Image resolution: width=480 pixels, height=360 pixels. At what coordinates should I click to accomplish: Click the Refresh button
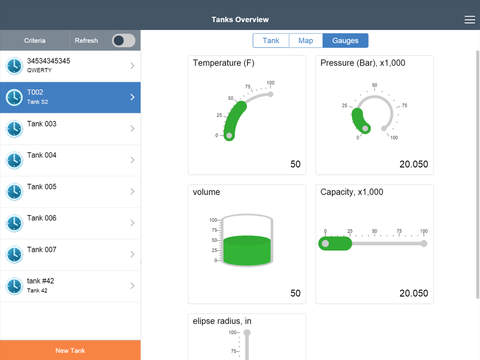pyautogui.click(x=86, y=41)
